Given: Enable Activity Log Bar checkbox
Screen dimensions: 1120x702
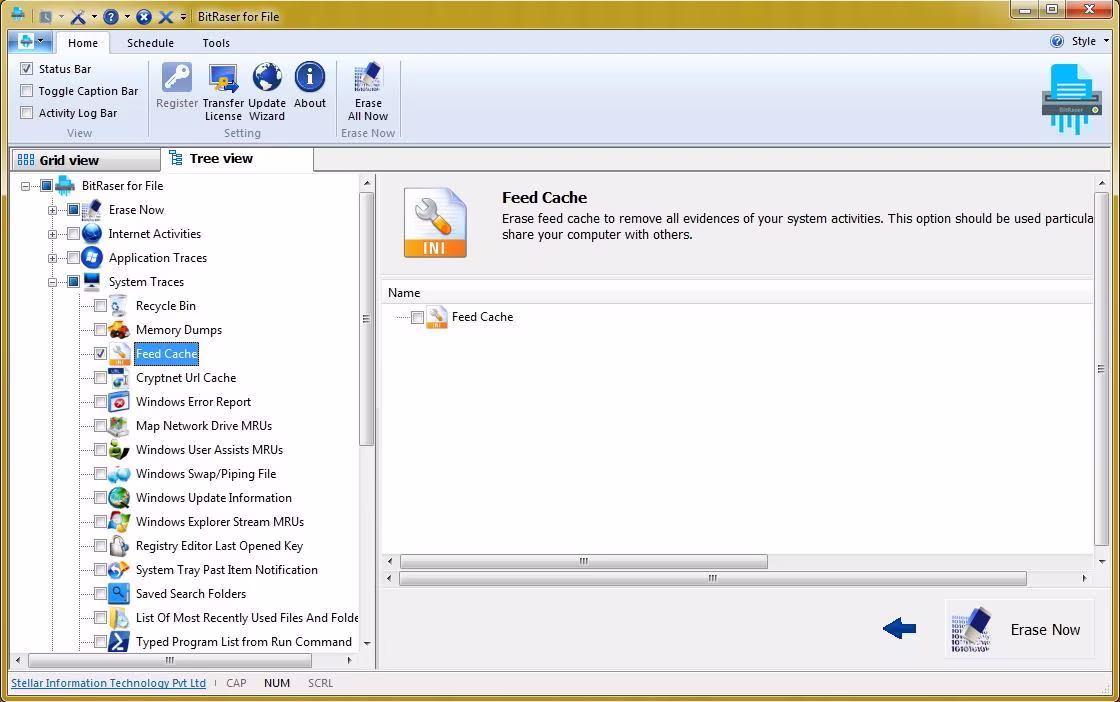Looking at the screenshot, I should (x=26, y=113).
